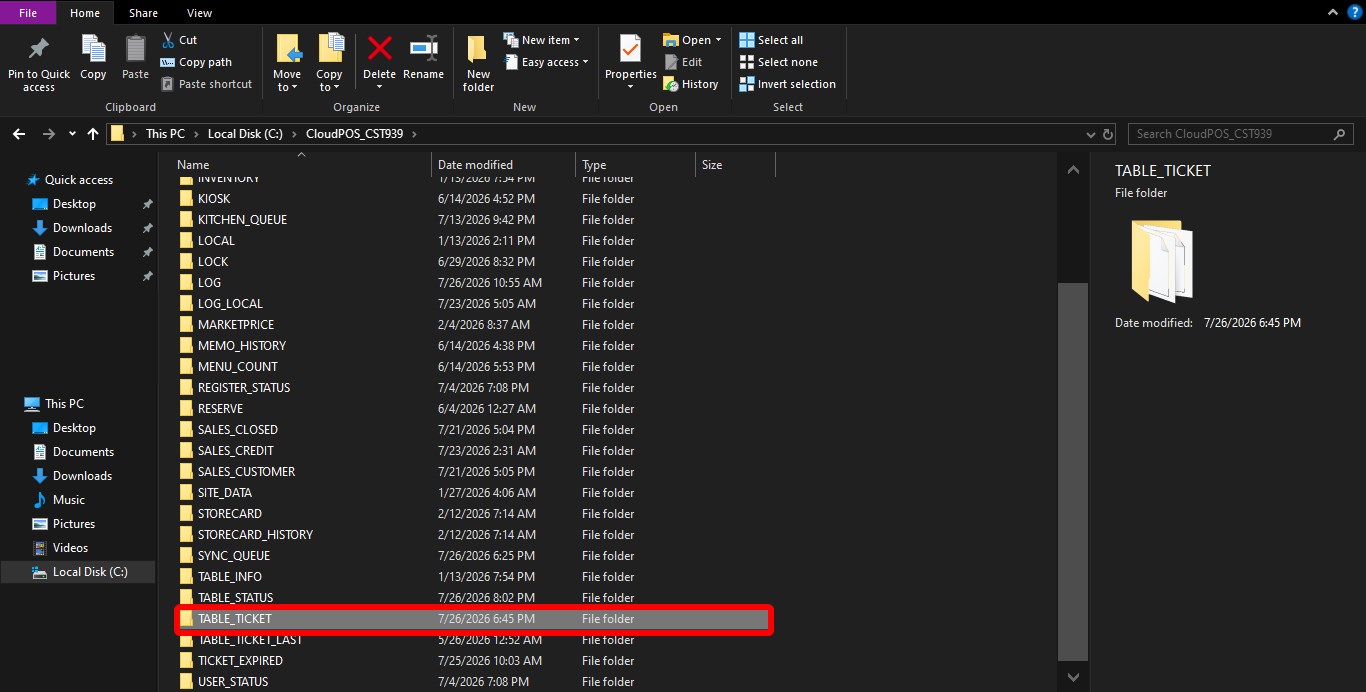This screenshot has height=692, width=1366.
Task: Click Copy path in Clipboard group
Action: [x=196, y=62]
